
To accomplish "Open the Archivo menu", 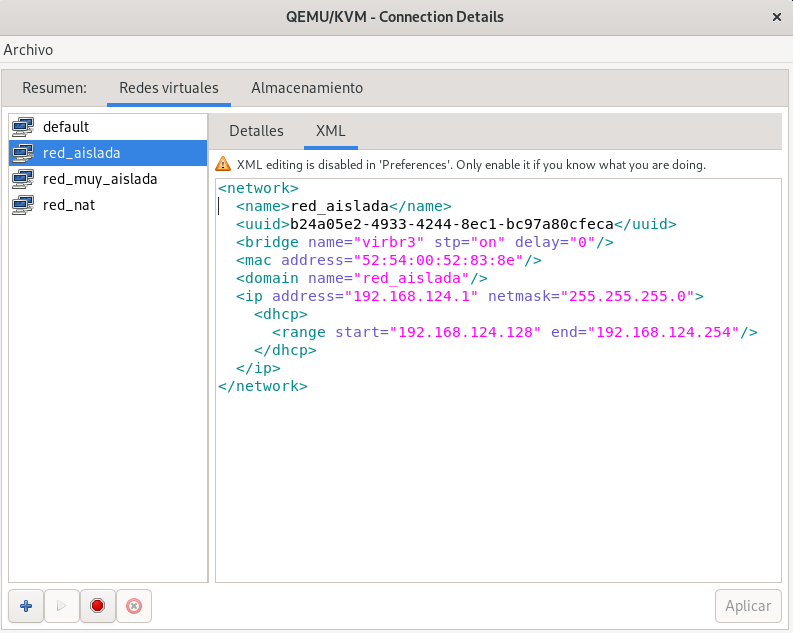I will click(28, 50).
